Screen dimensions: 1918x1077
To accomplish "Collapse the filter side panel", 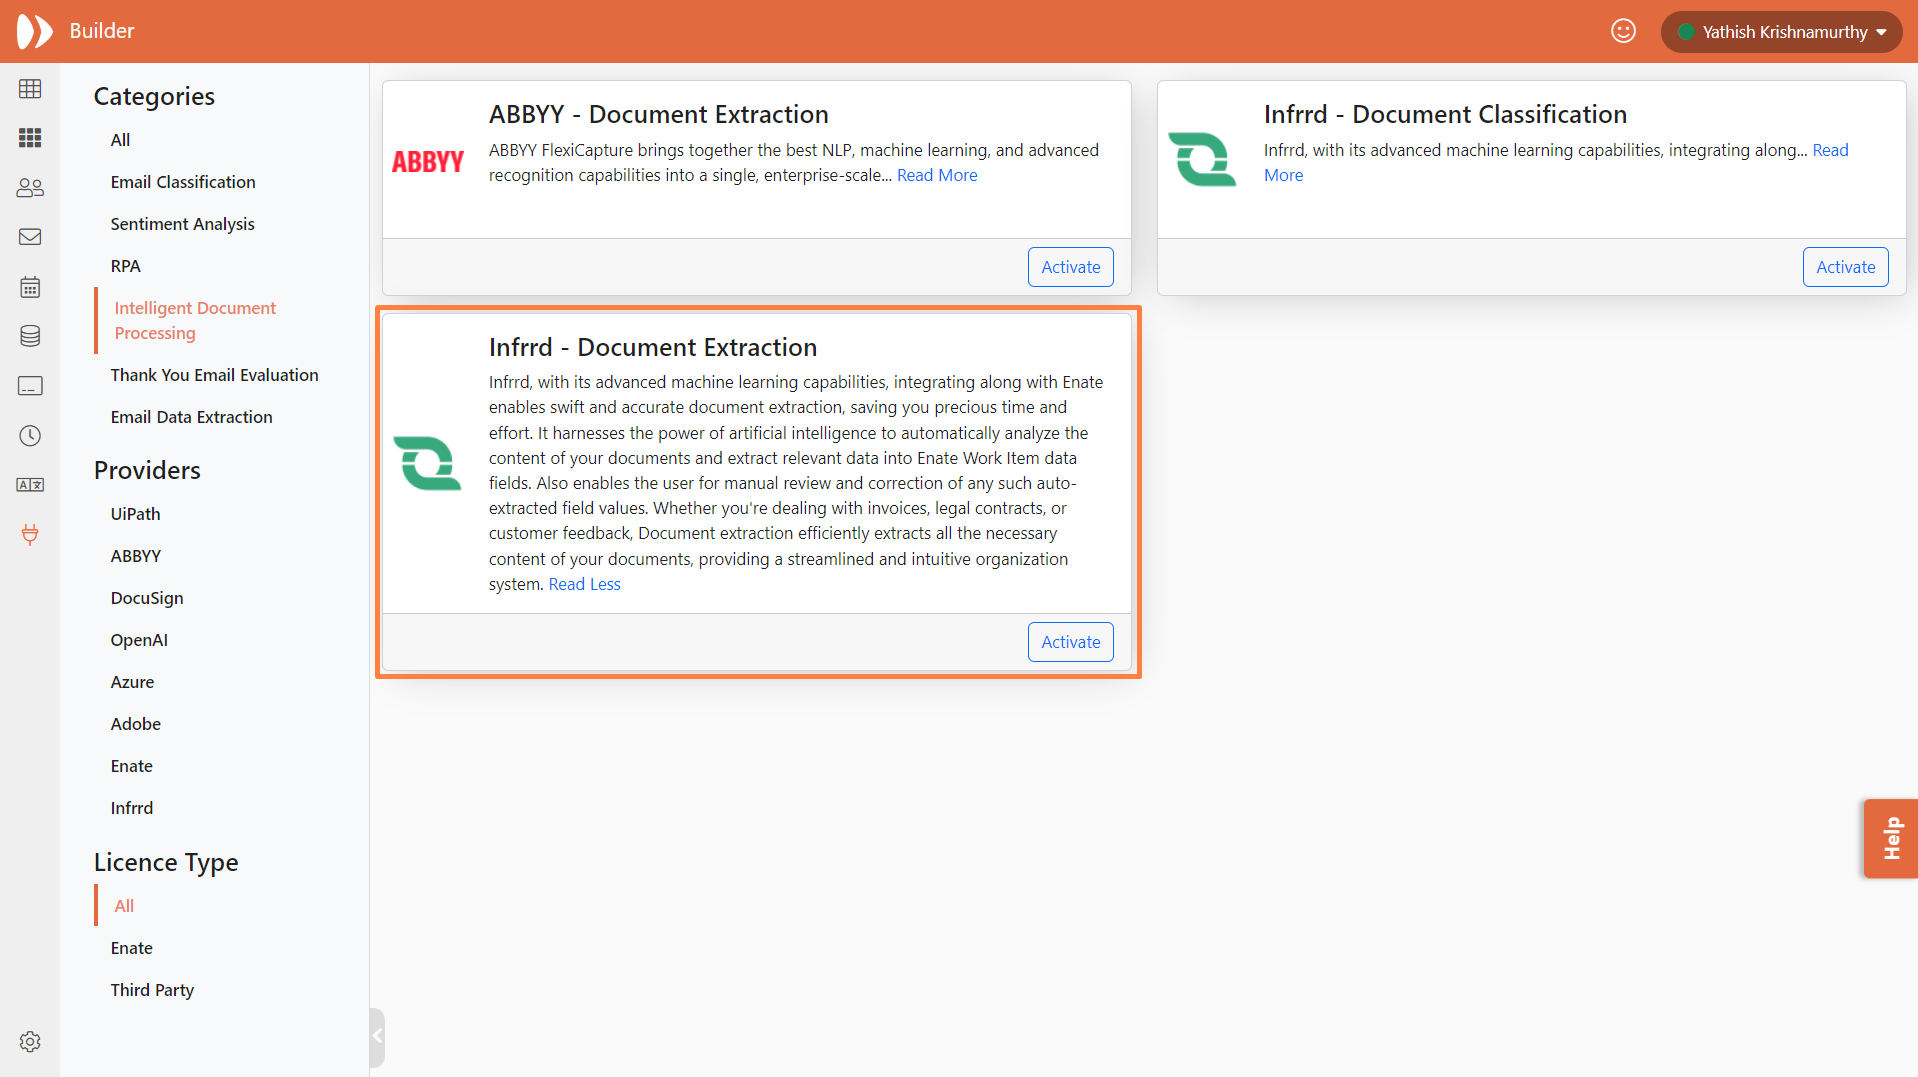I will pos(377,1036).
